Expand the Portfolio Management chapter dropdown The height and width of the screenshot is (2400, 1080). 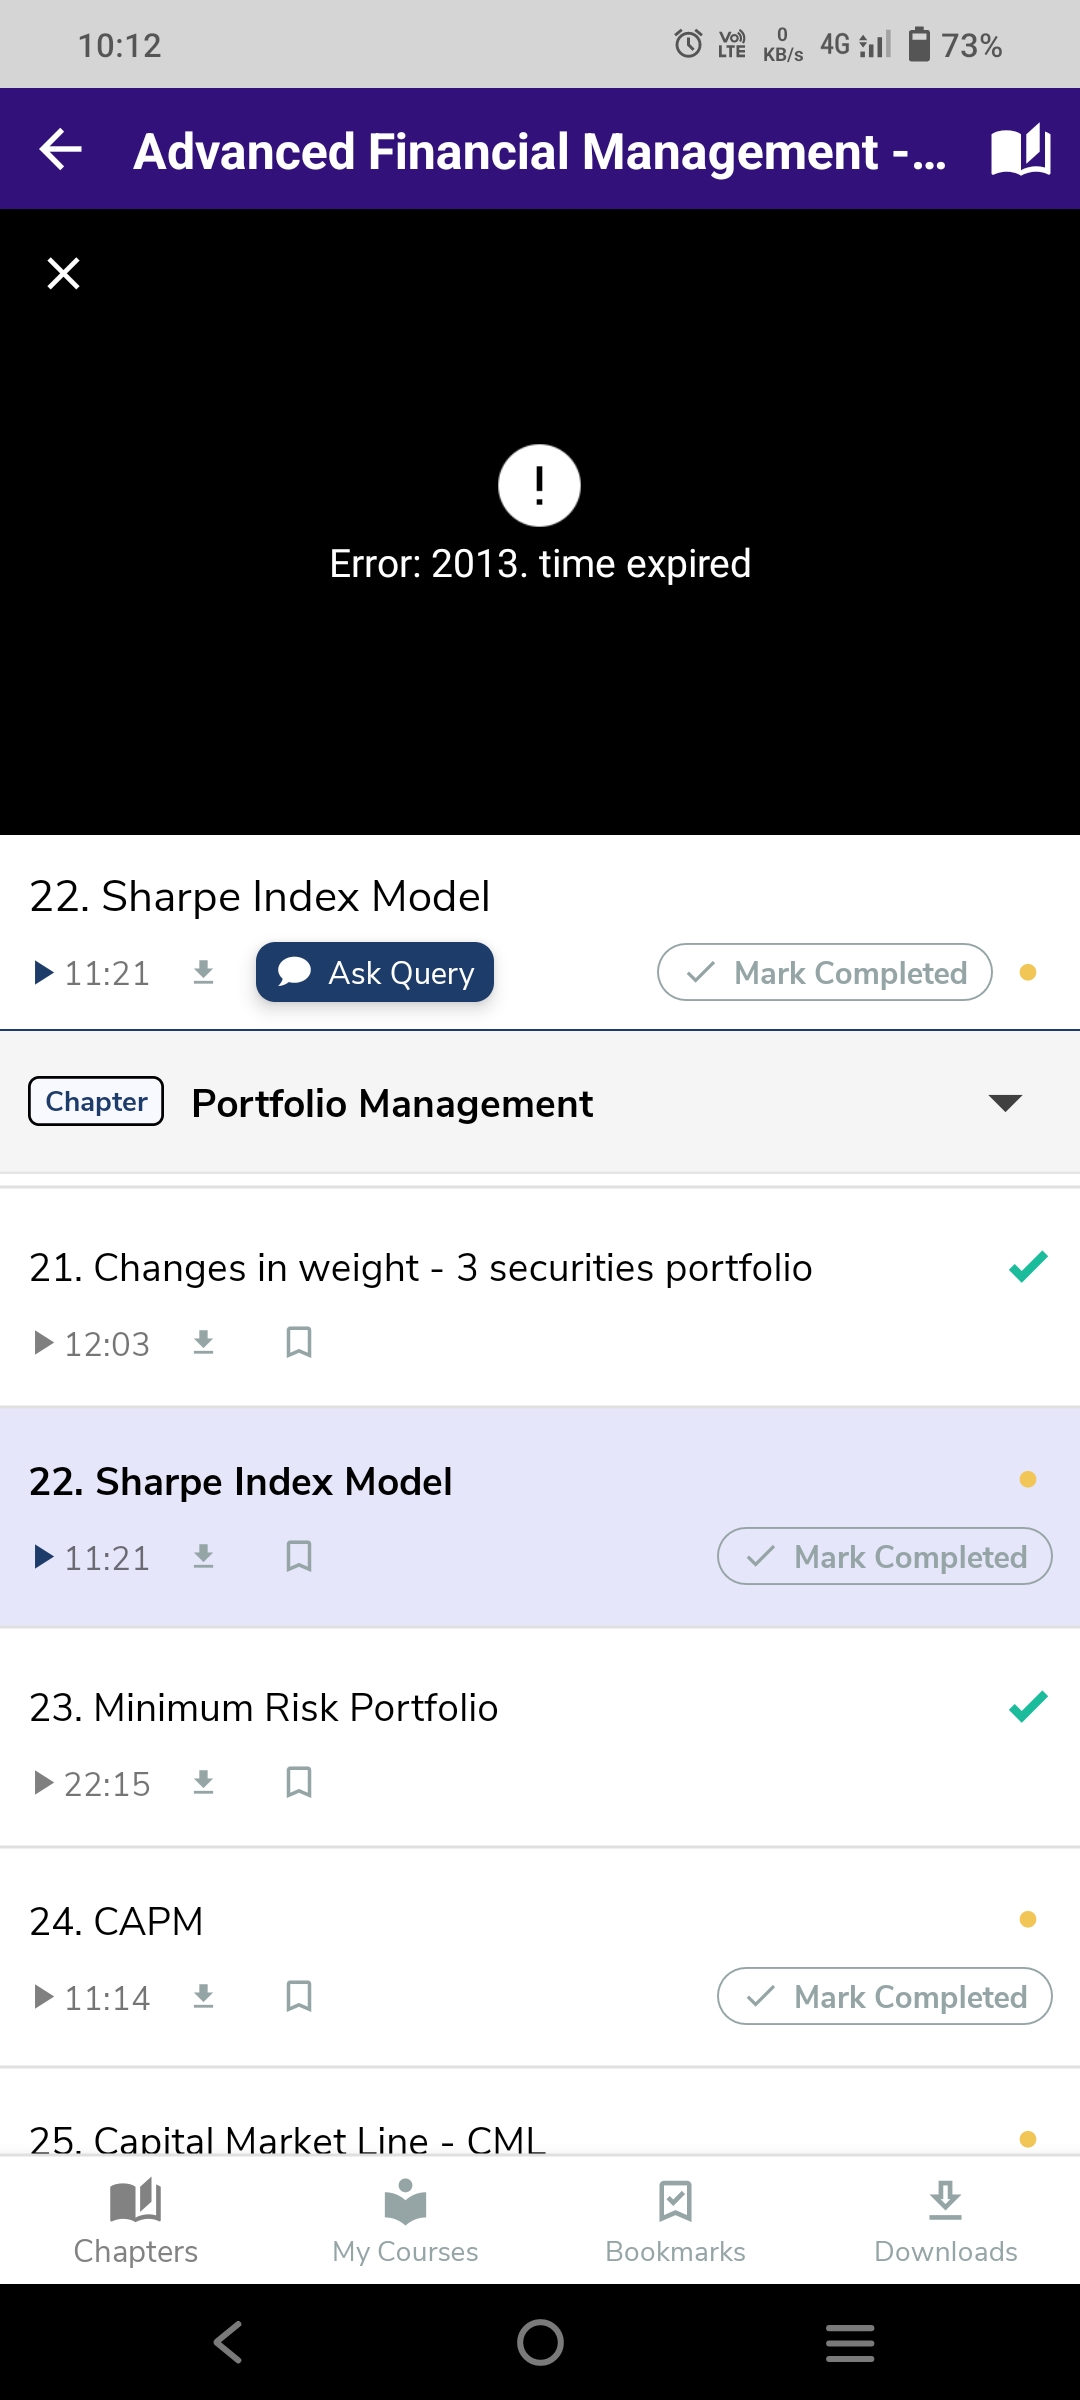coord(1004,1102)
